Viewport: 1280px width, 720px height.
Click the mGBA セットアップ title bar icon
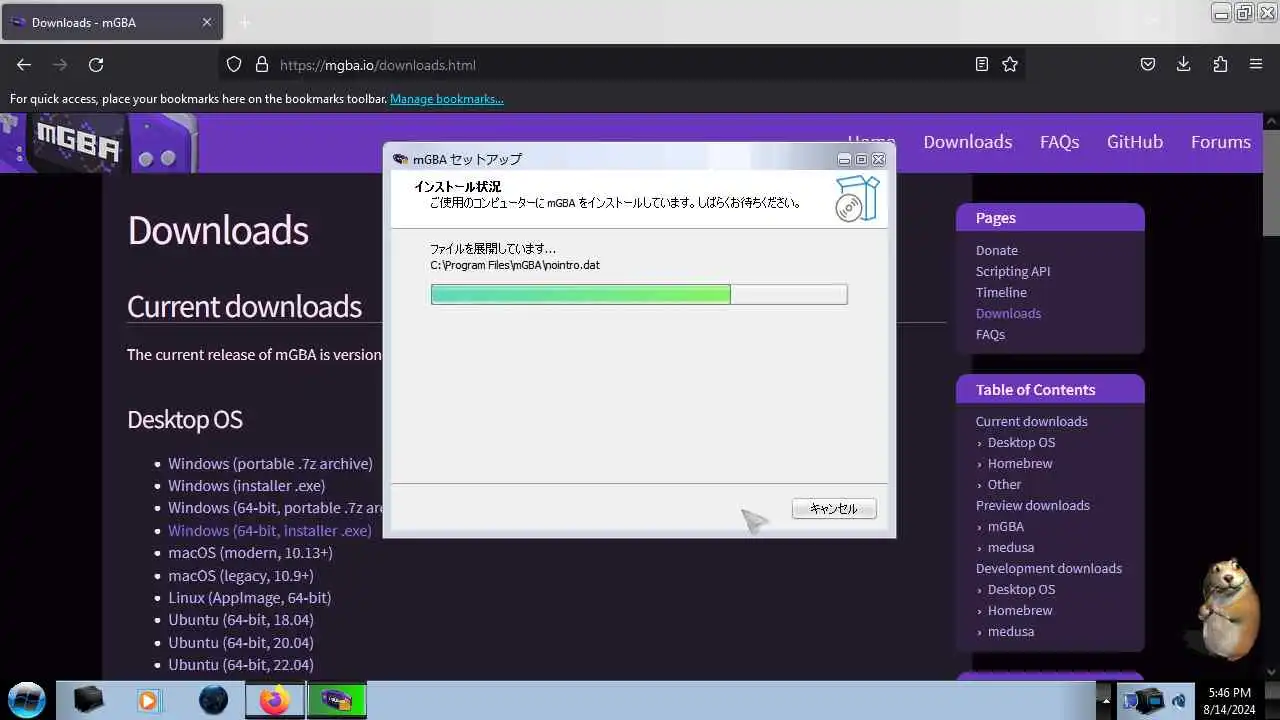[x=400, y=159]
